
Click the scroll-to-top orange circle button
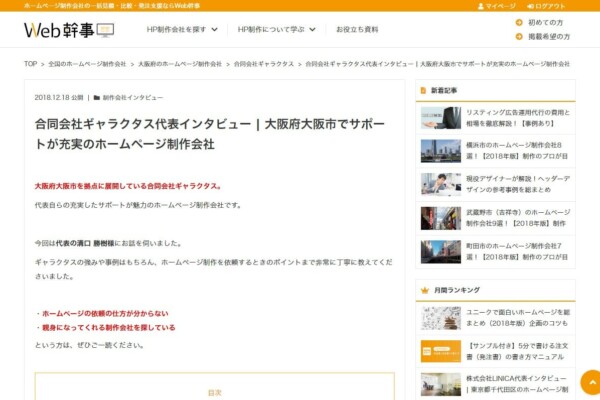coord(592,382)
